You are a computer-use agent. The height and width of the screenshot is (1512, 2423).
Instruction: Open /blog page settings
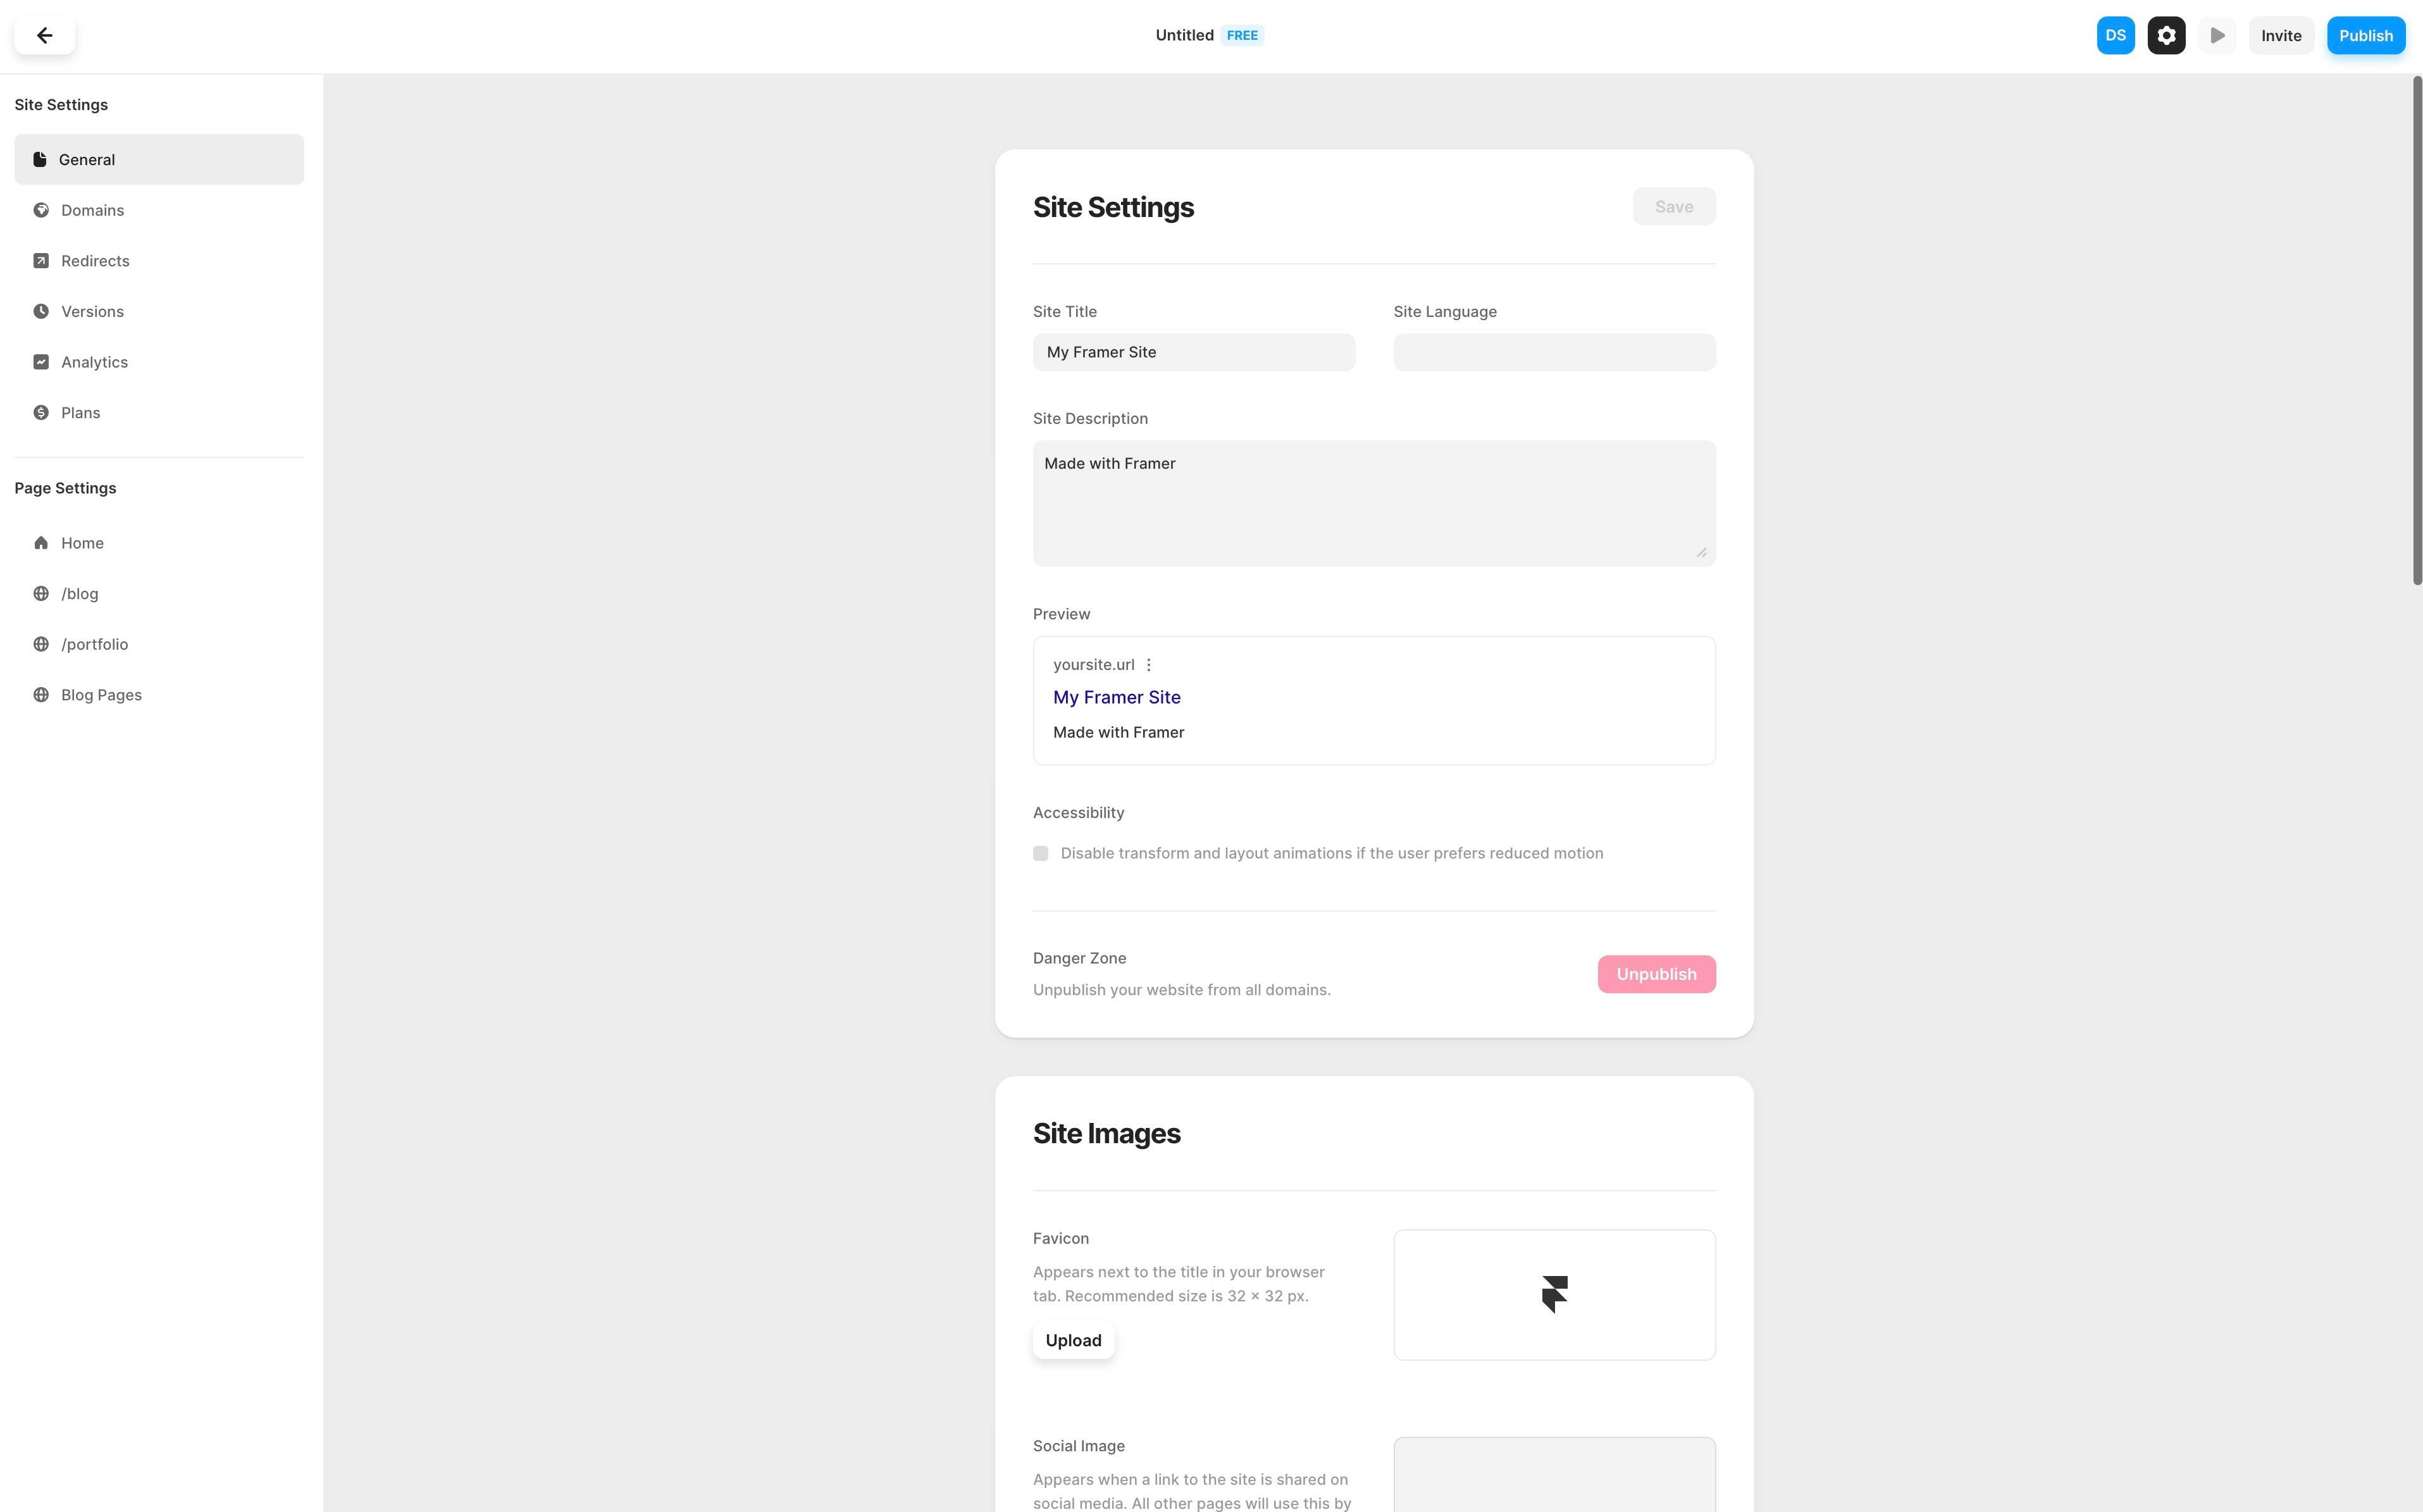79,592
